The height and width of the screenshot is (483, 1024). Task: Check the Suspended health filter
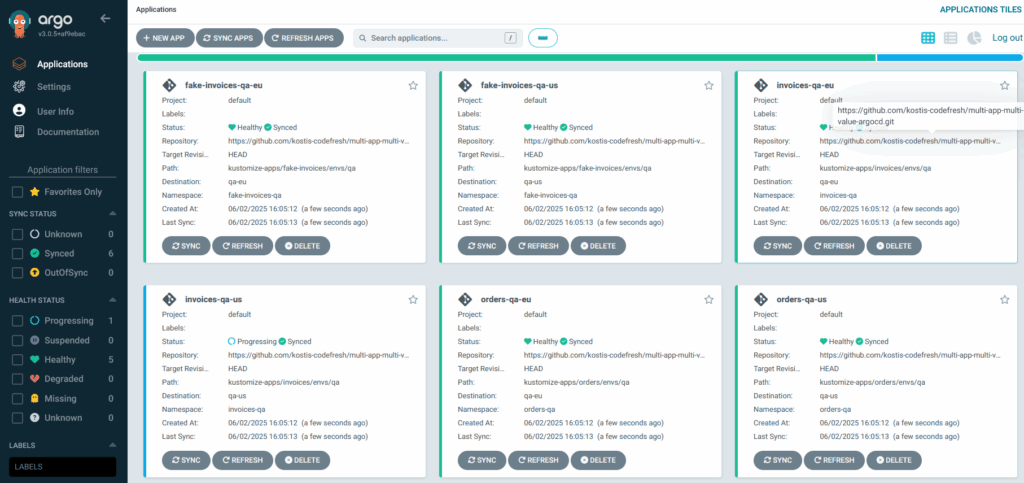coord(18,340)
